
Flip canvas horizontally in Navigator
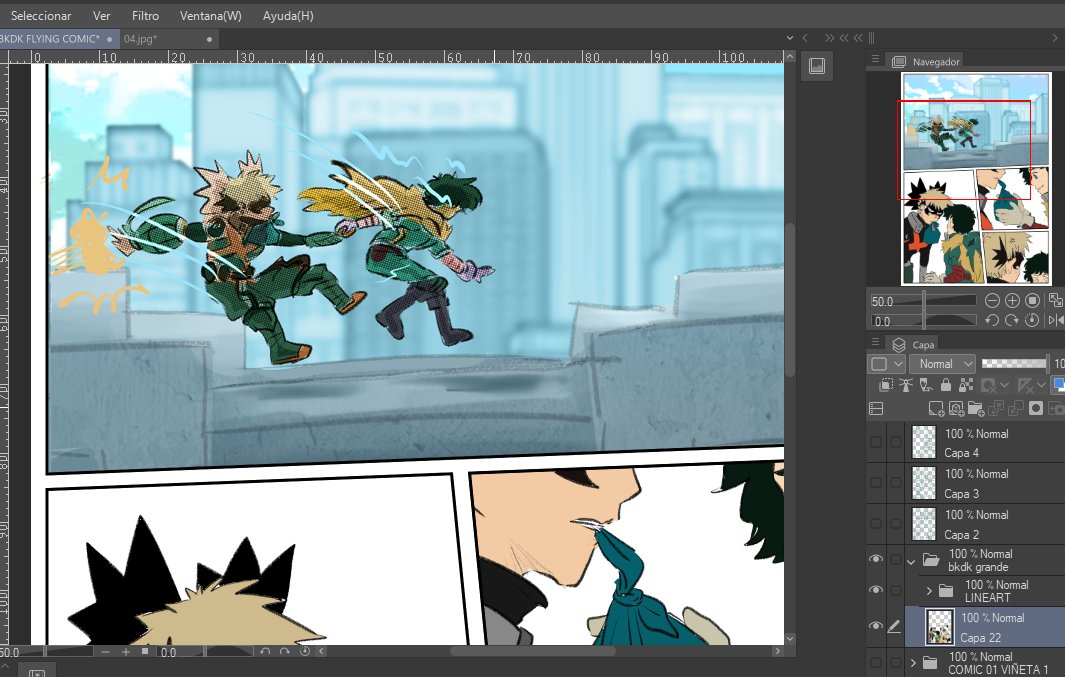tap(1055, 320)
